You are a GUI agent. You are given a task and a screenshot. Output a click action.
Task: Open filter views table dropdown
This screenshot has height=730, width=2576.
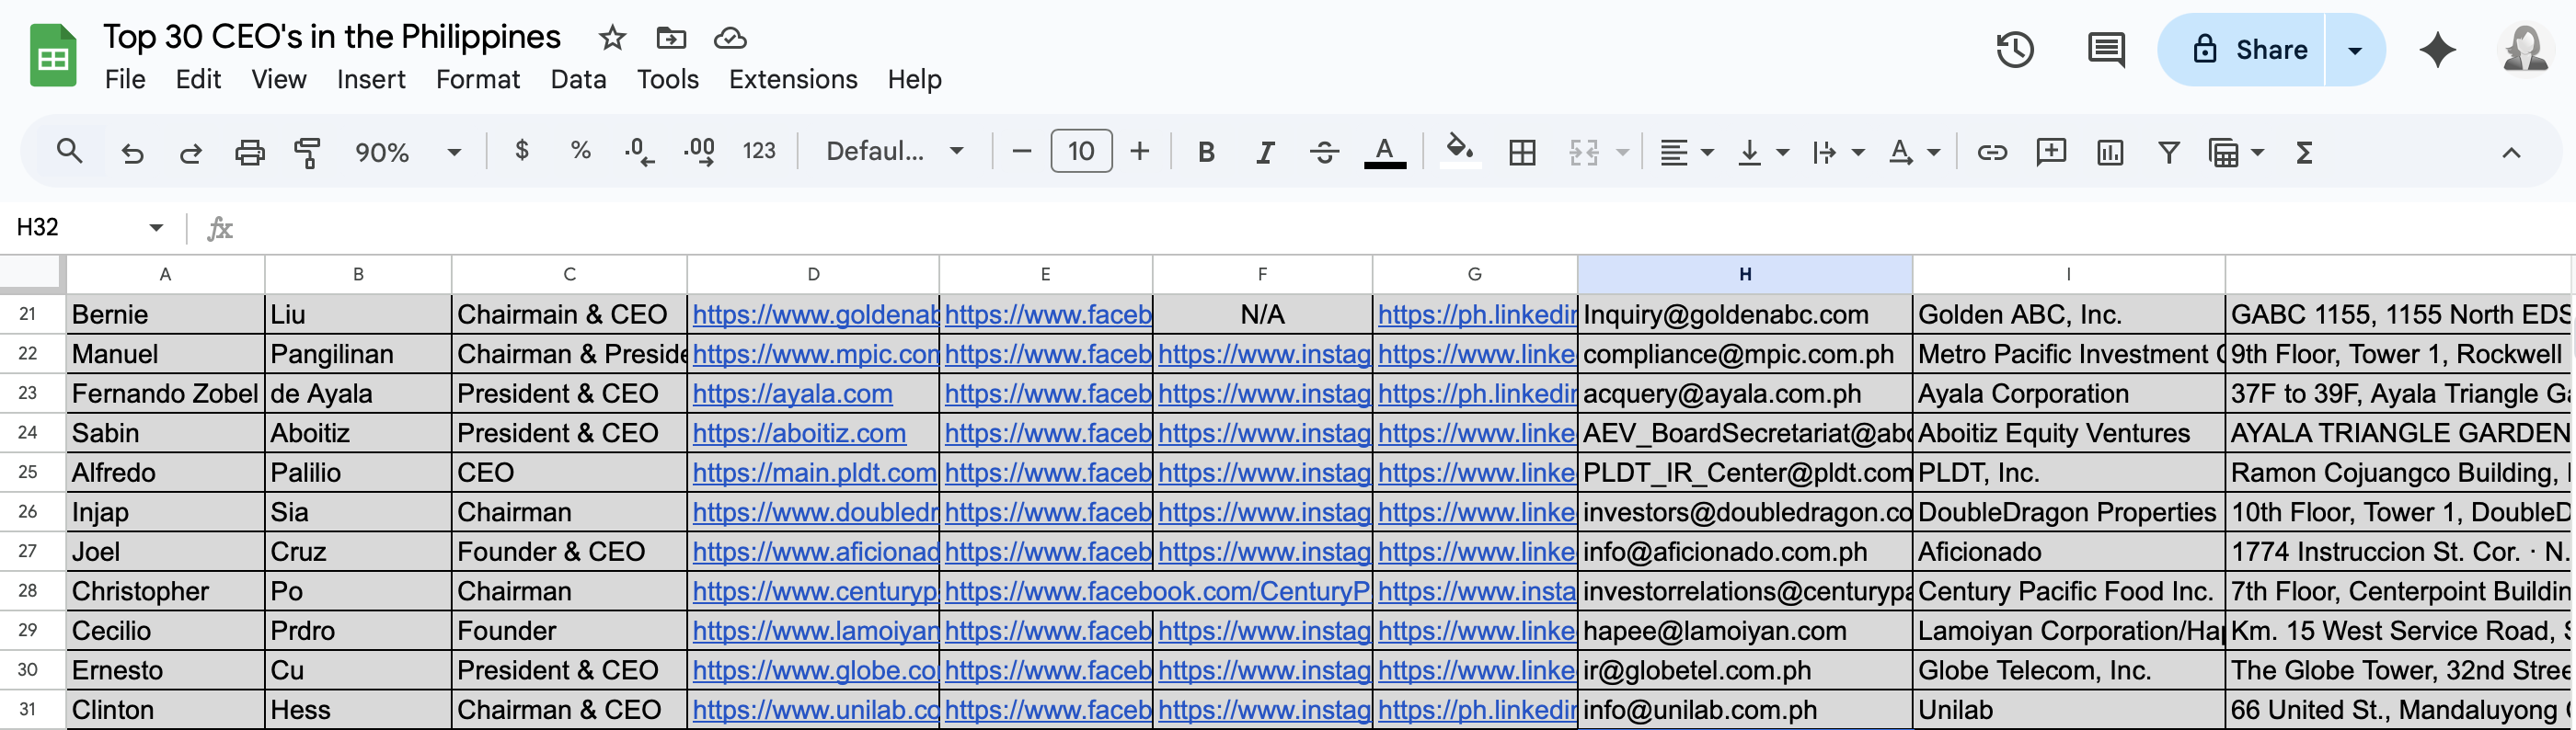2235,152
